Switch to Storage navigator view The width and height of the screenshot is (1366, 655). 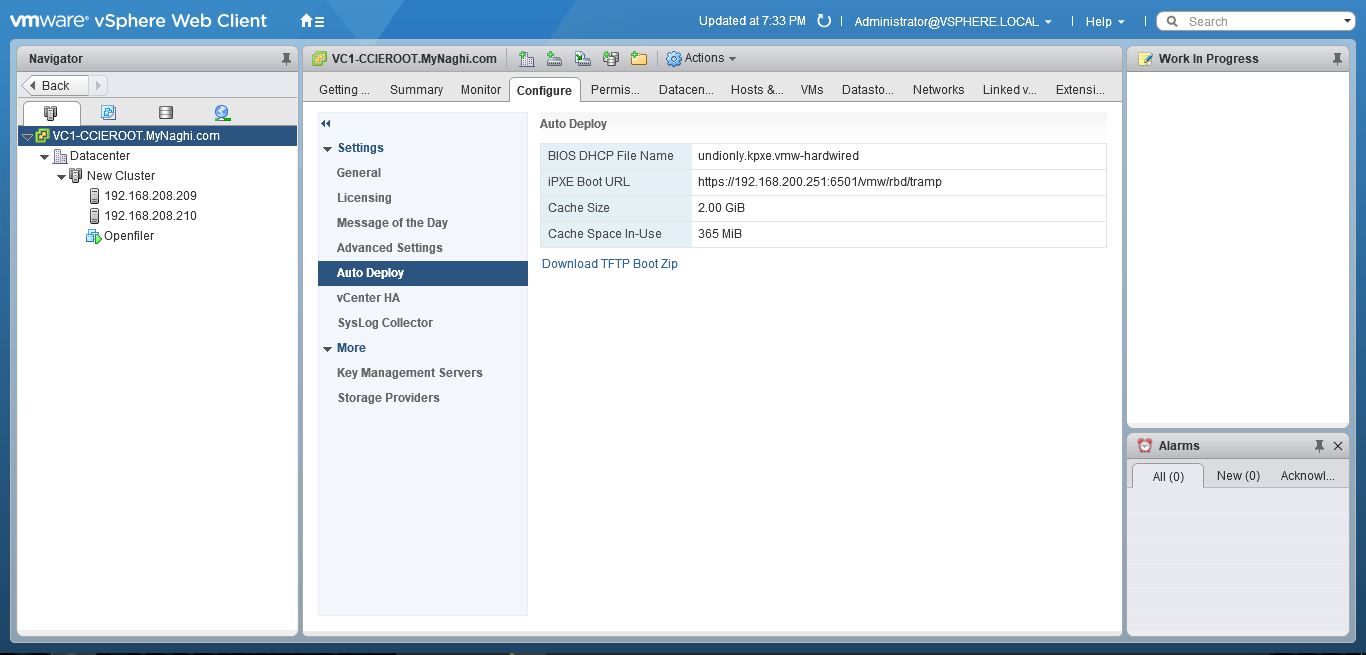[166, 113]
